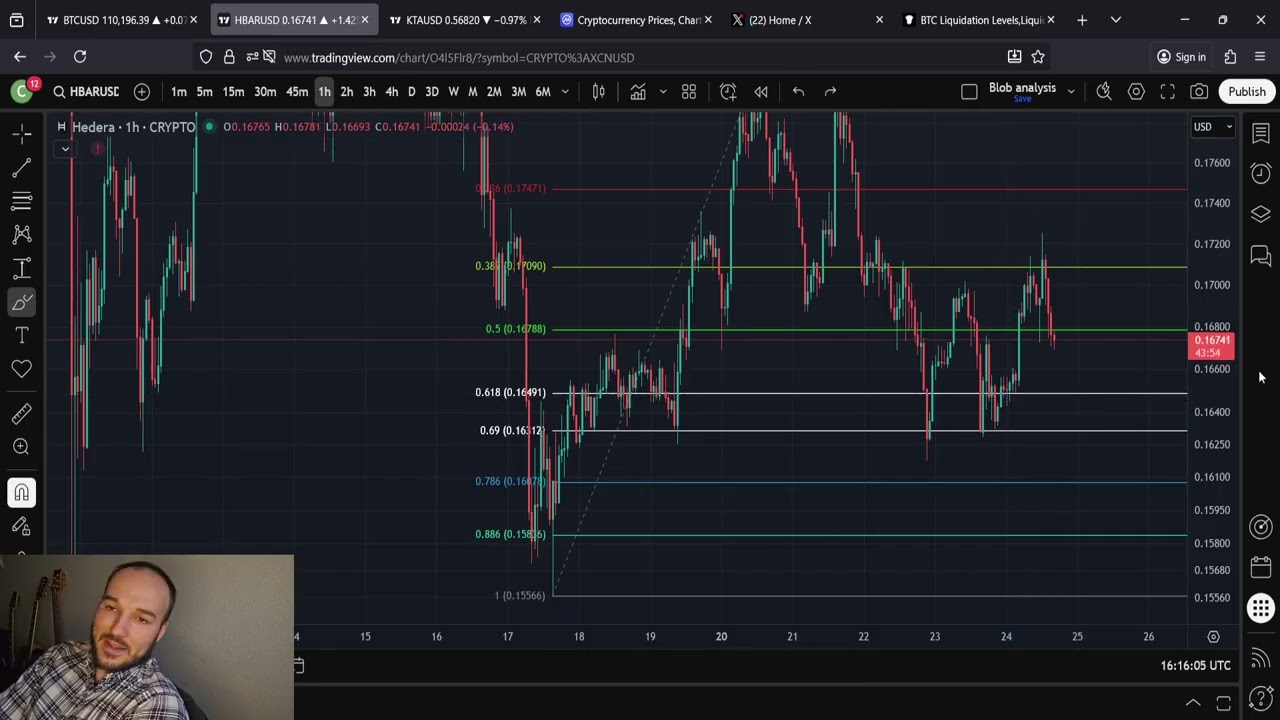
Task: Open the calendar panel in right sidebar
Action: pyautogui.click(x=1261, y=567)
